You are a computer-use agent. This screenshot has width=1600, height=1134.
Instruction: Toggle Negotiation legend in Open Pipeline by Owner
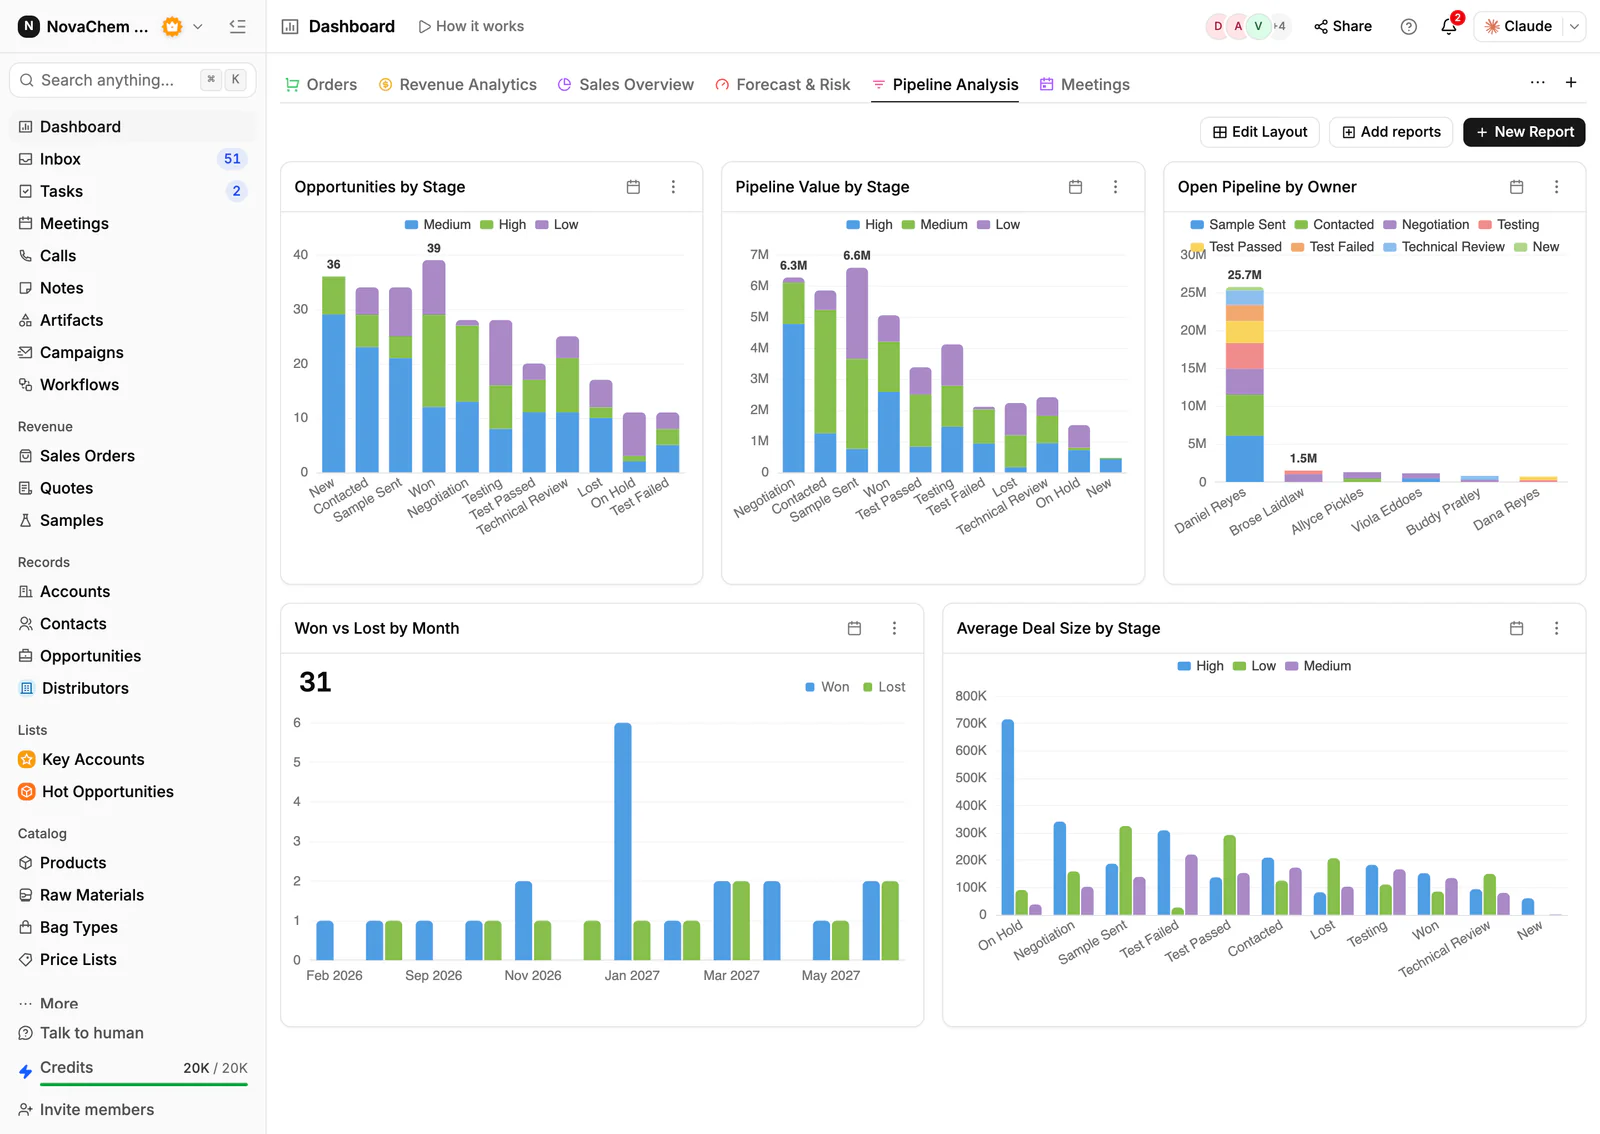1426,225
